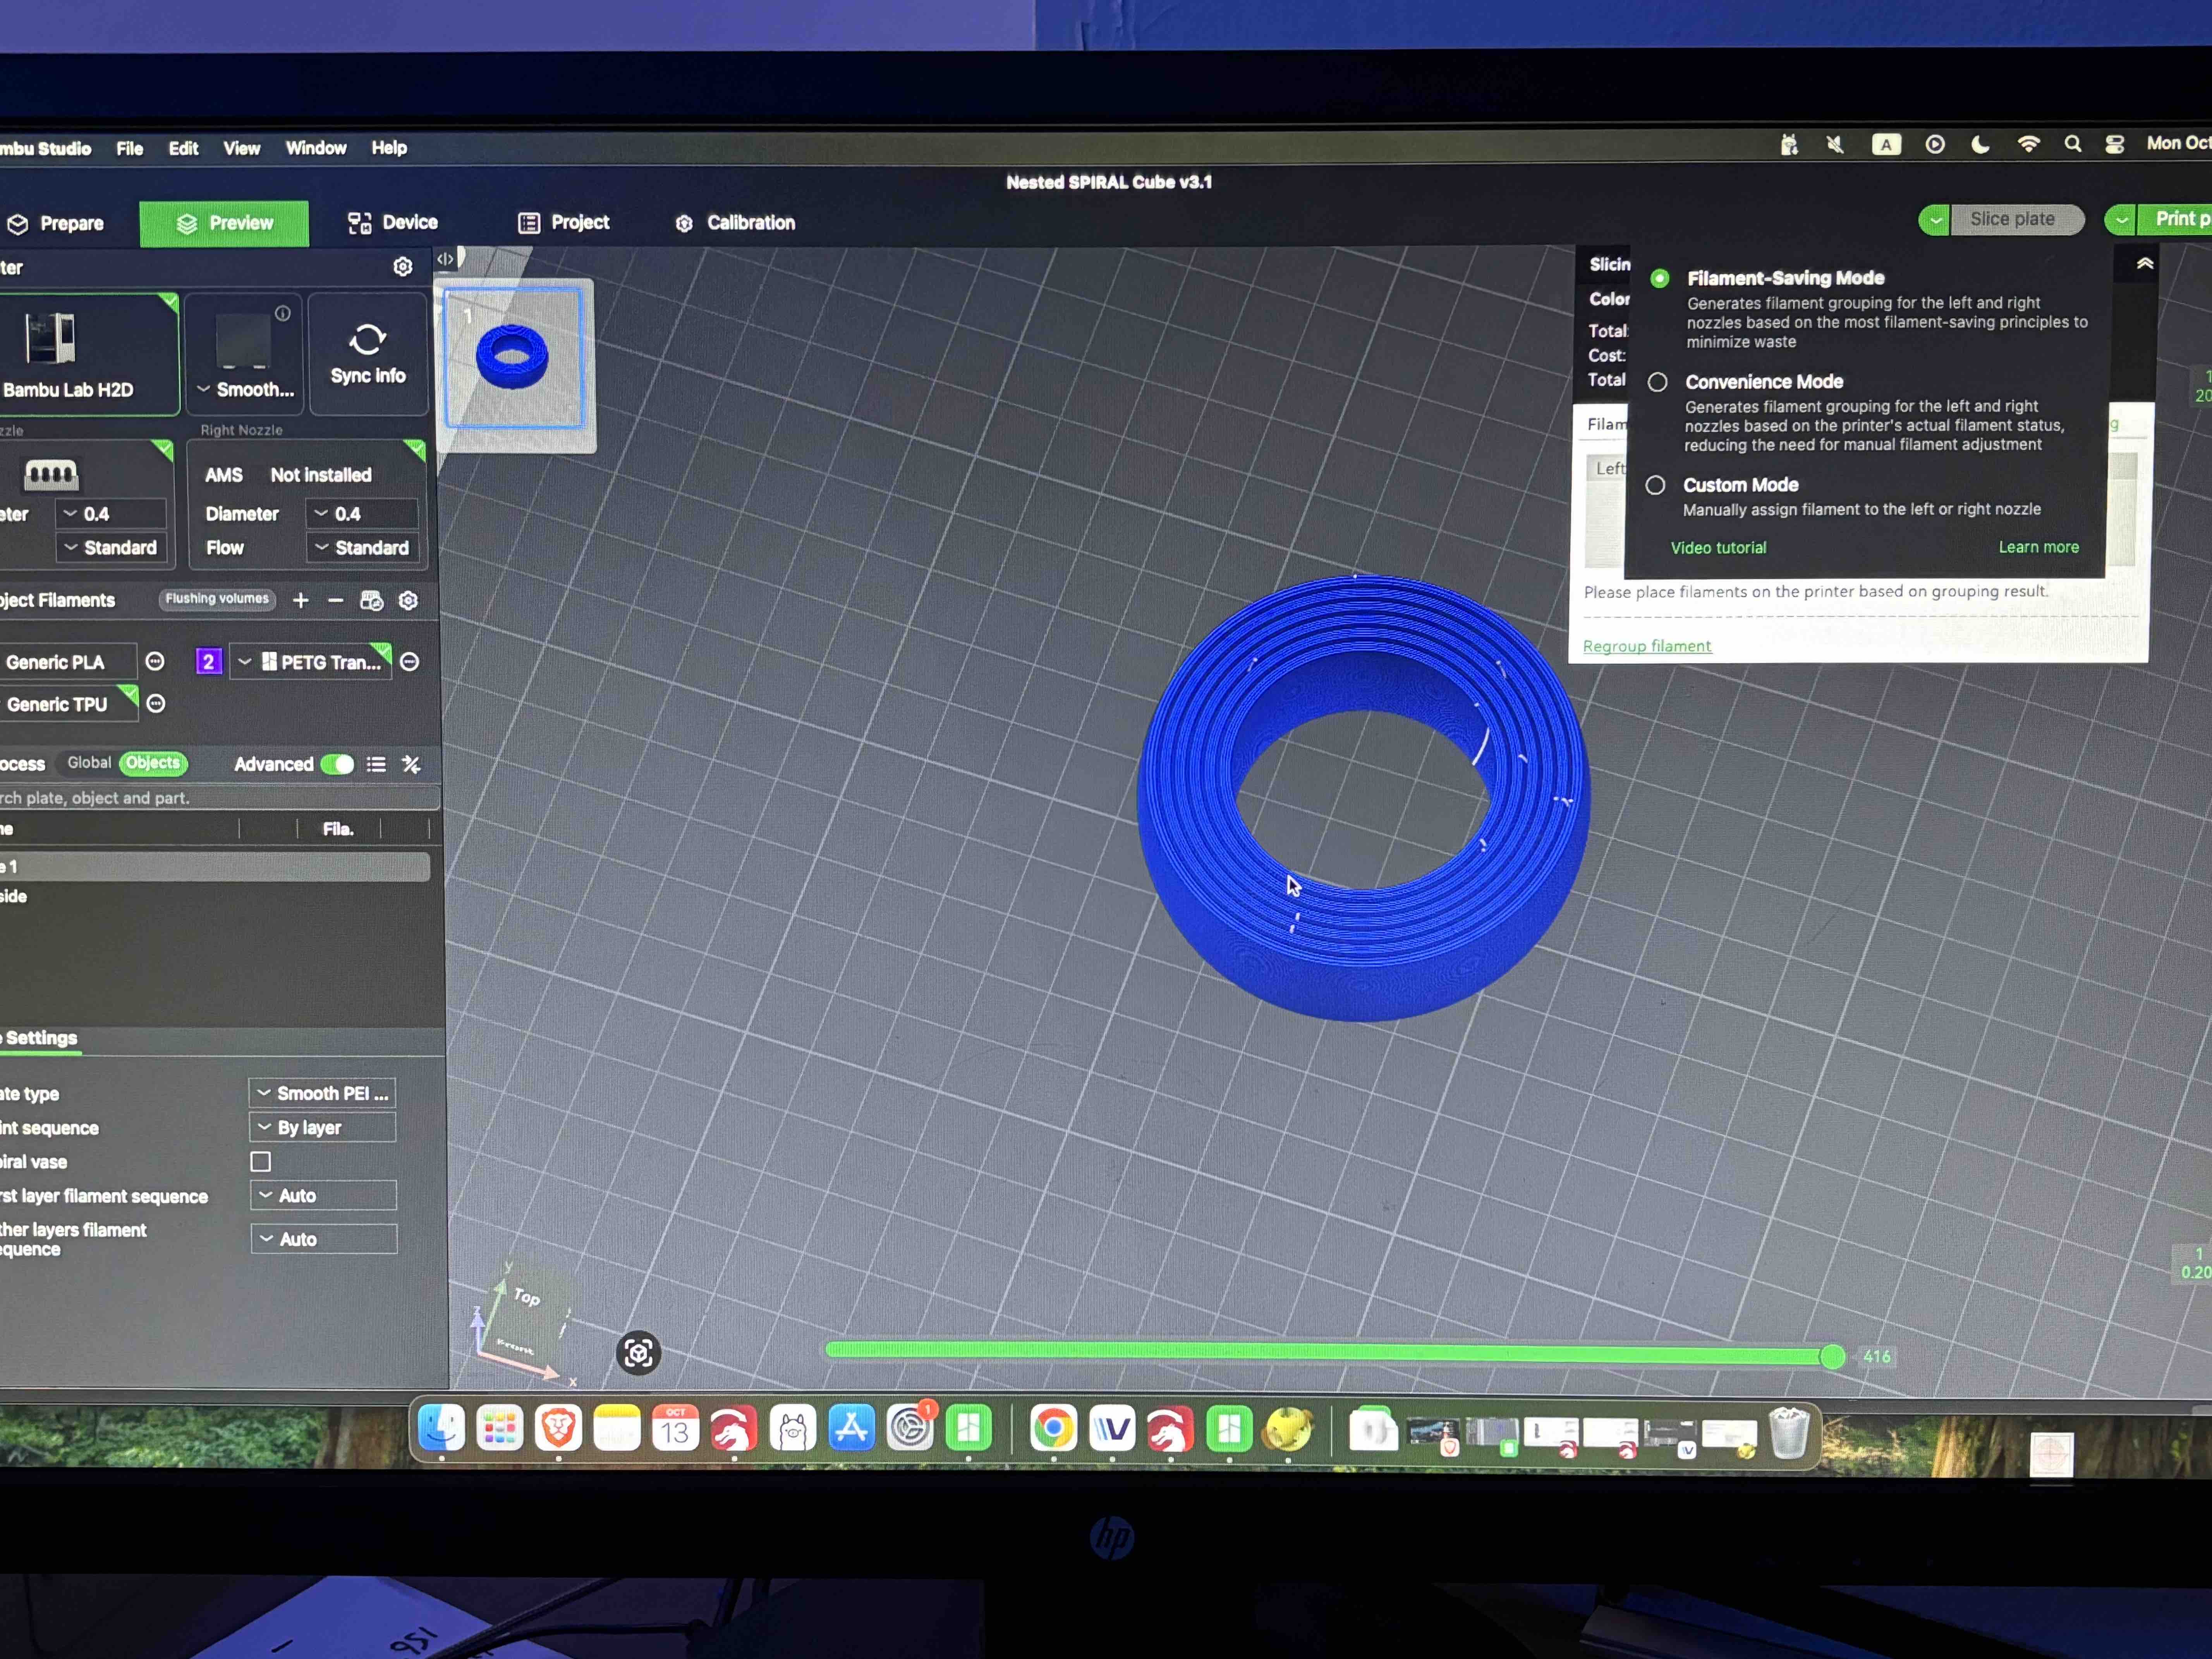
Task: Select Convenience Mode radio button
Action: [x=1657, y=382]
